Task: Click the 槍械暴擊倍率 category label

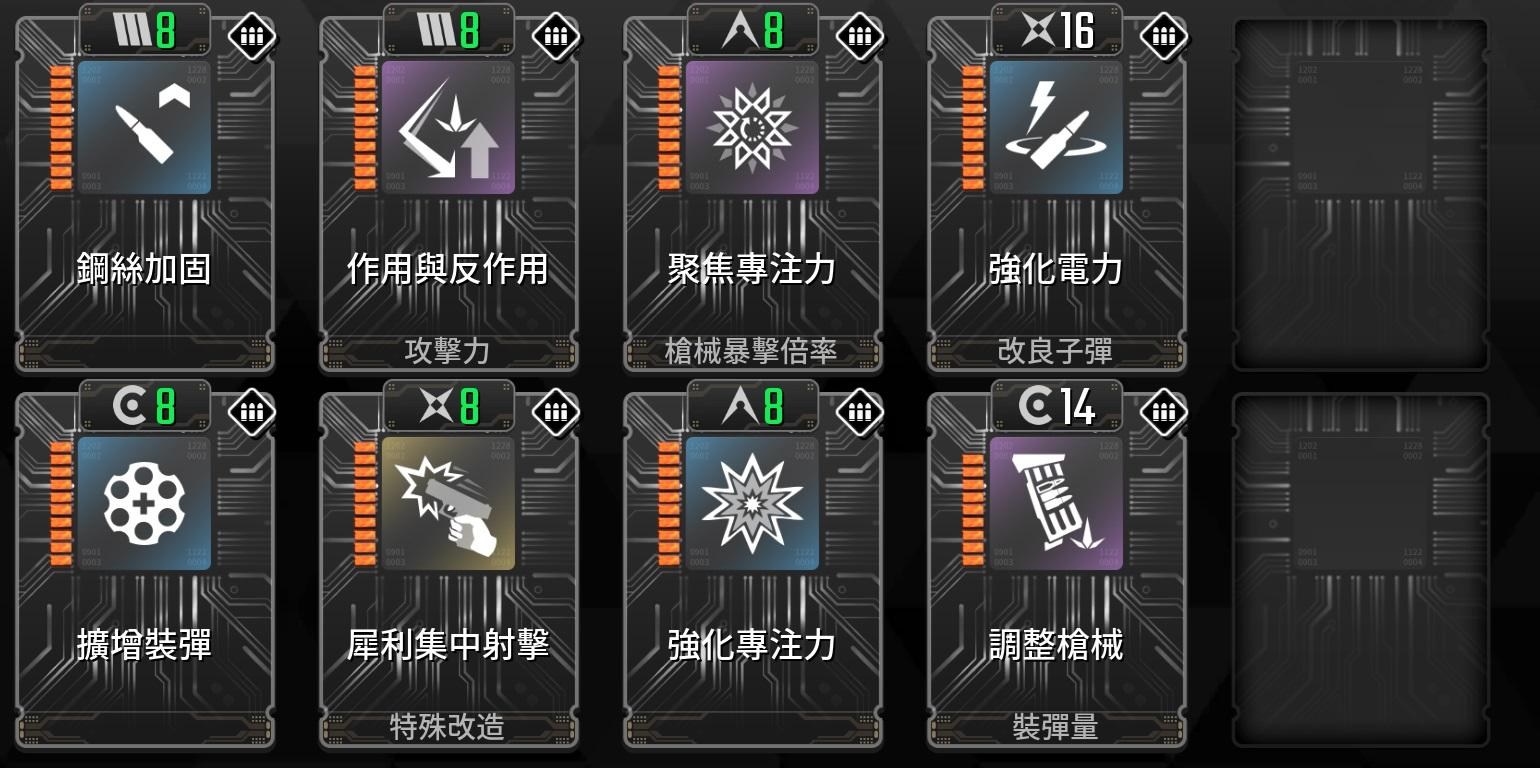Action: pos(751,351)
